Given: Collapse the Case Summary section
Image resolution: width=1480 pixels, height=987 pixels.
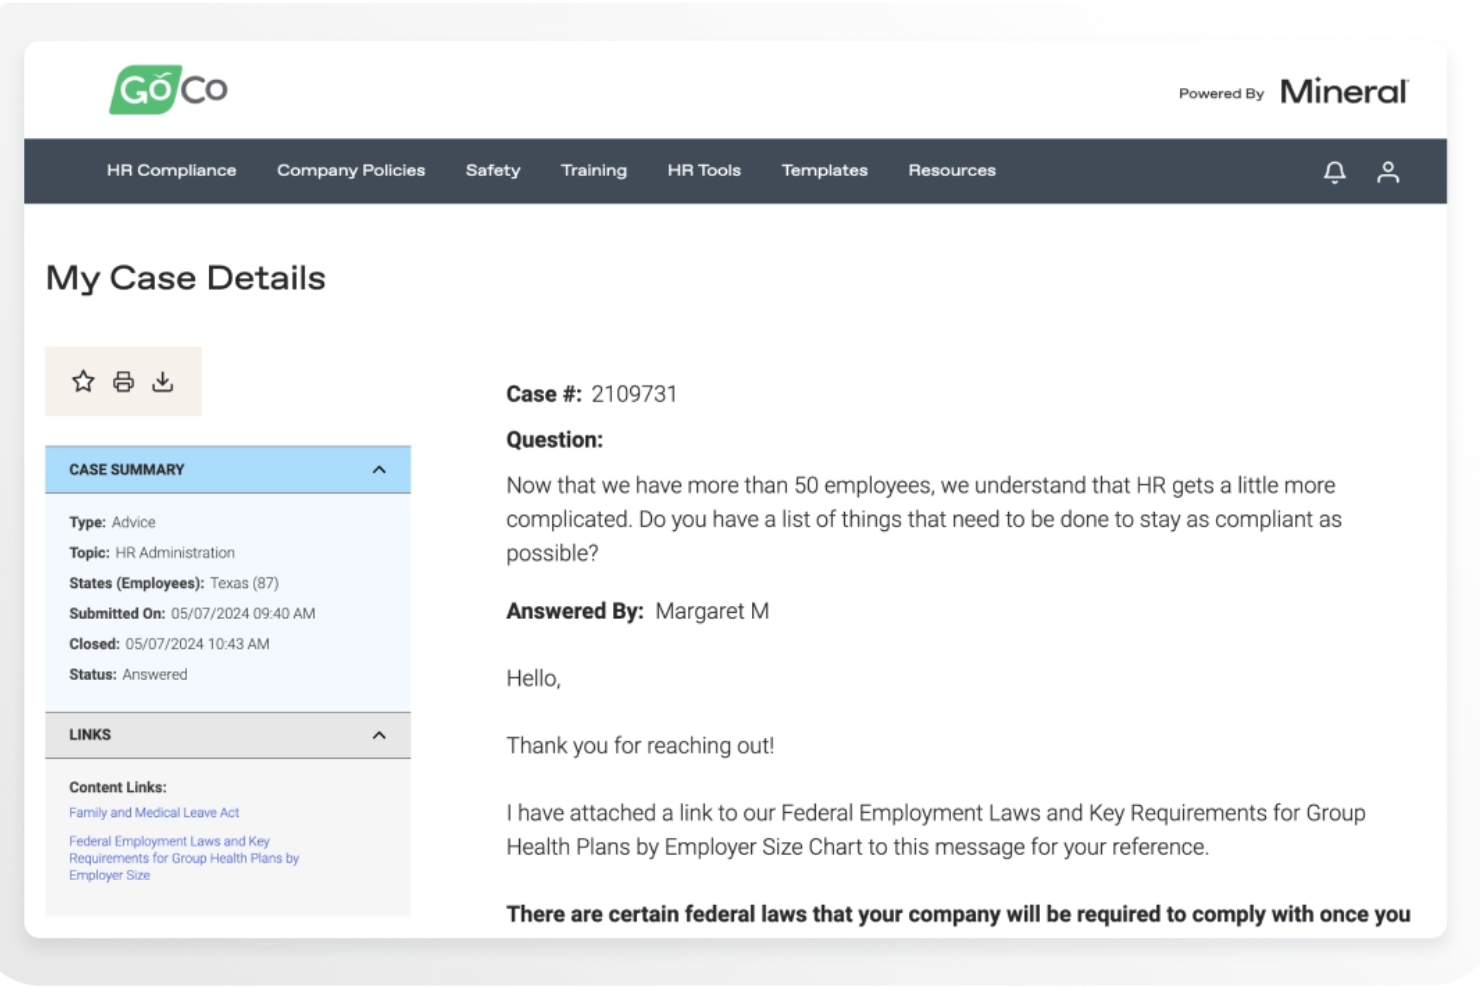Looking at the screenshot, I should [x=378, y=469].
